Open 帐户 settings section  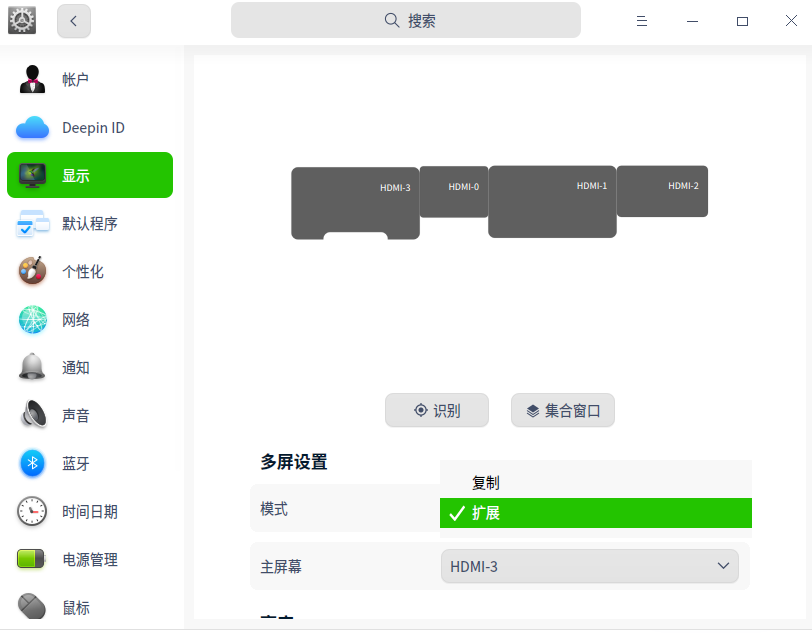pyautogui.click(x=90, y=79)
